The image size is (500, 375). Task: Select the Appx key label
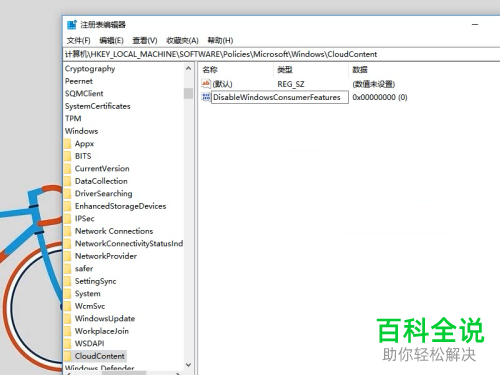pos(84,144)
